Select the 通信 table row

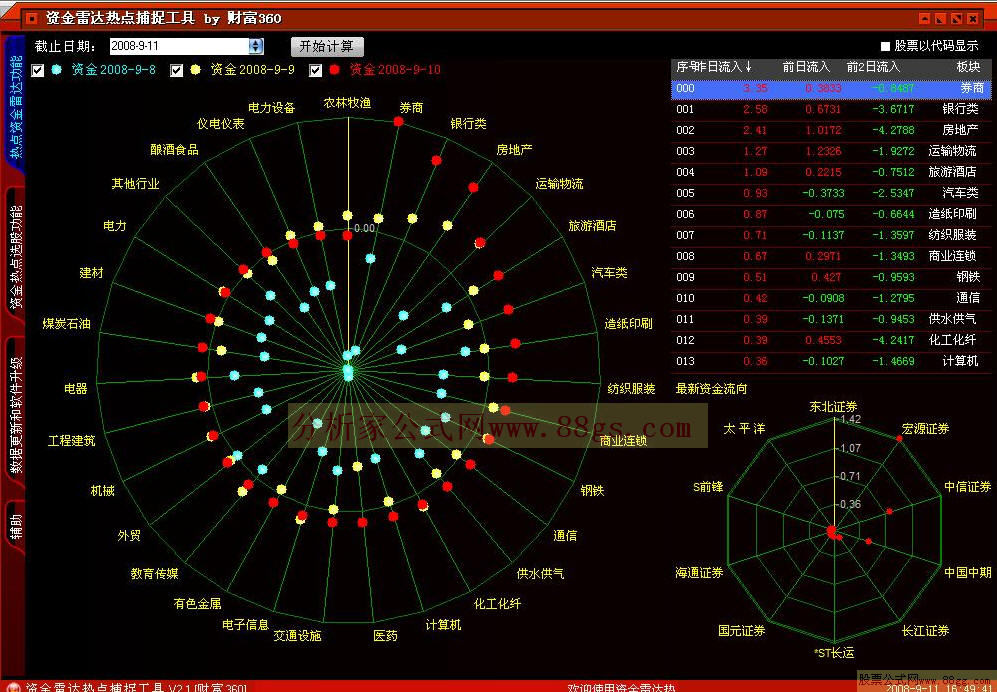pyautogui.click(x=830, y=298)
